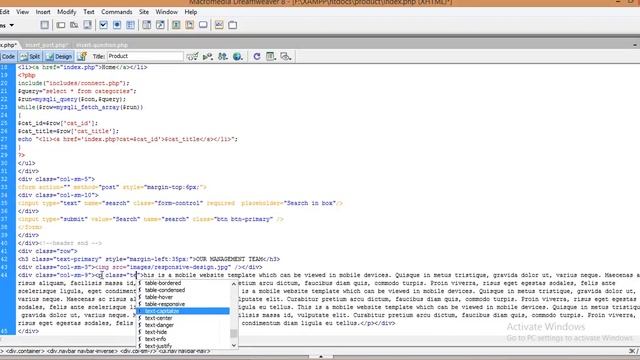The height and width of the screenshot is (360, 640).
Task: Click the Live Data view icon
Action: tap(82, 56)
